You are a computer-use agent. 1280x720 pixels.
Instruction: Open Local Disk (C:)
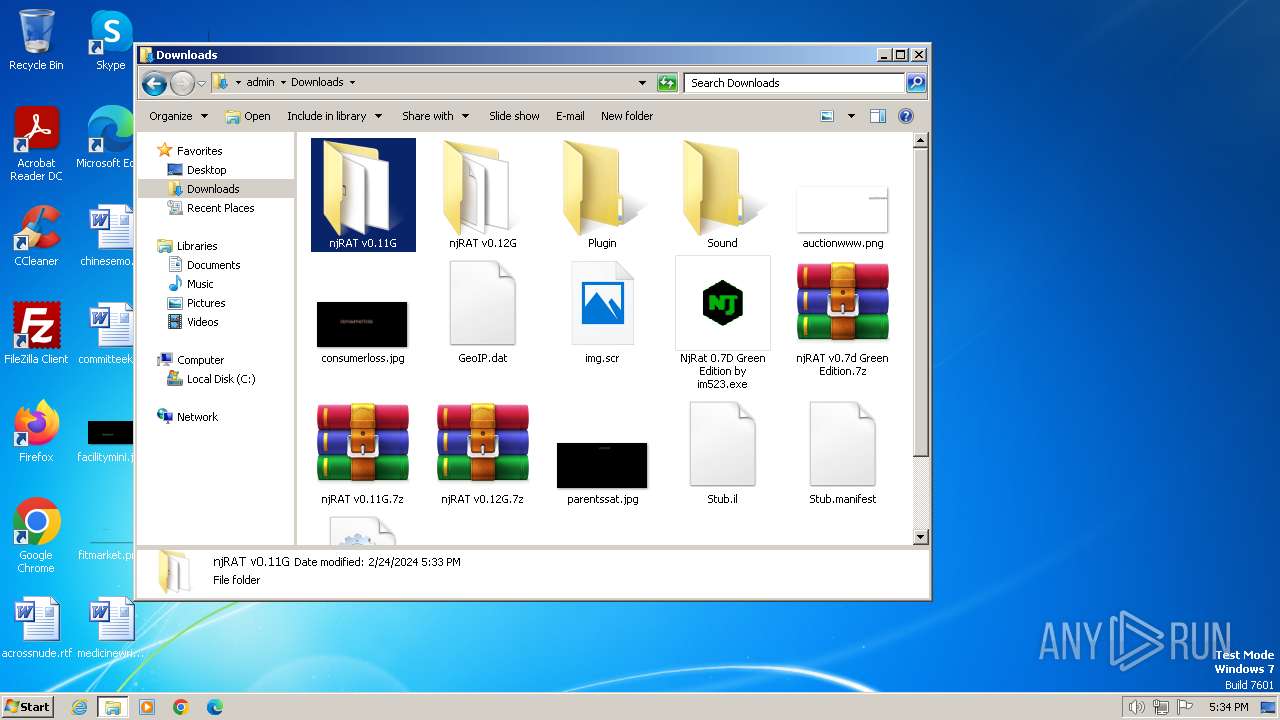[x=221, y=379]
